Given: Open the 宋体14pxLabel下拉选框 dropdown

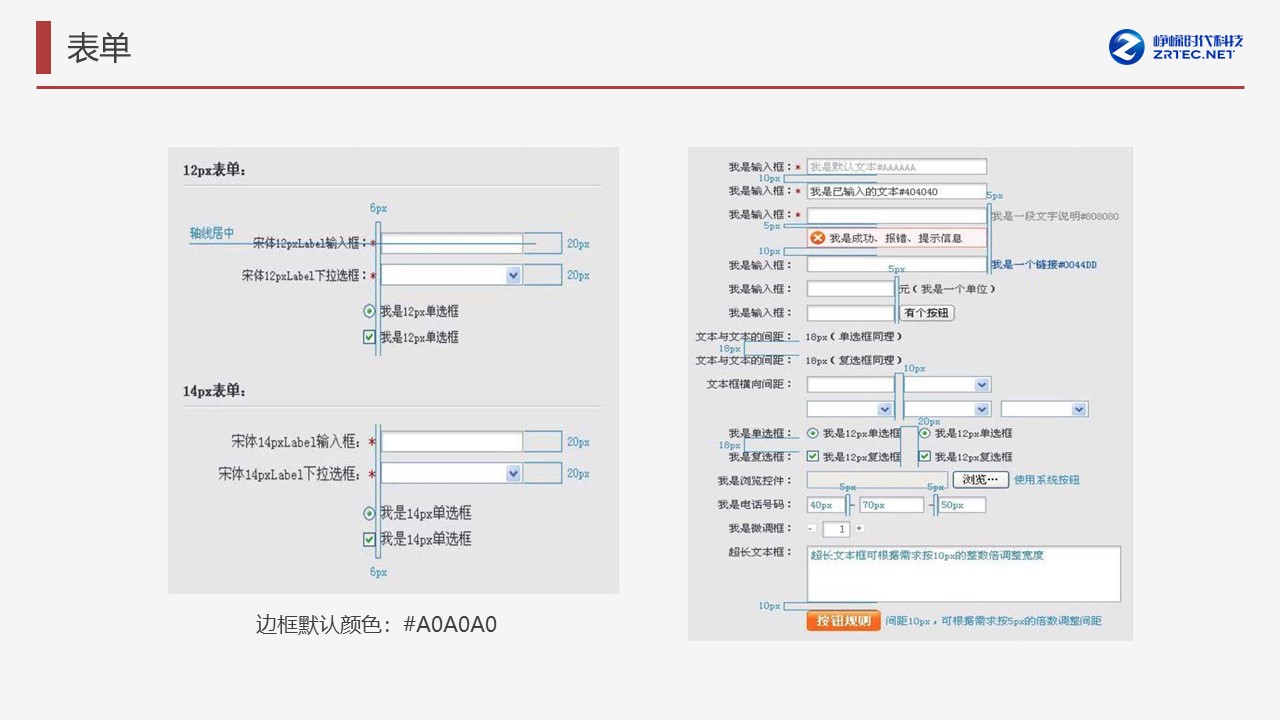Looking at the screenshot, I should (513, 473).
